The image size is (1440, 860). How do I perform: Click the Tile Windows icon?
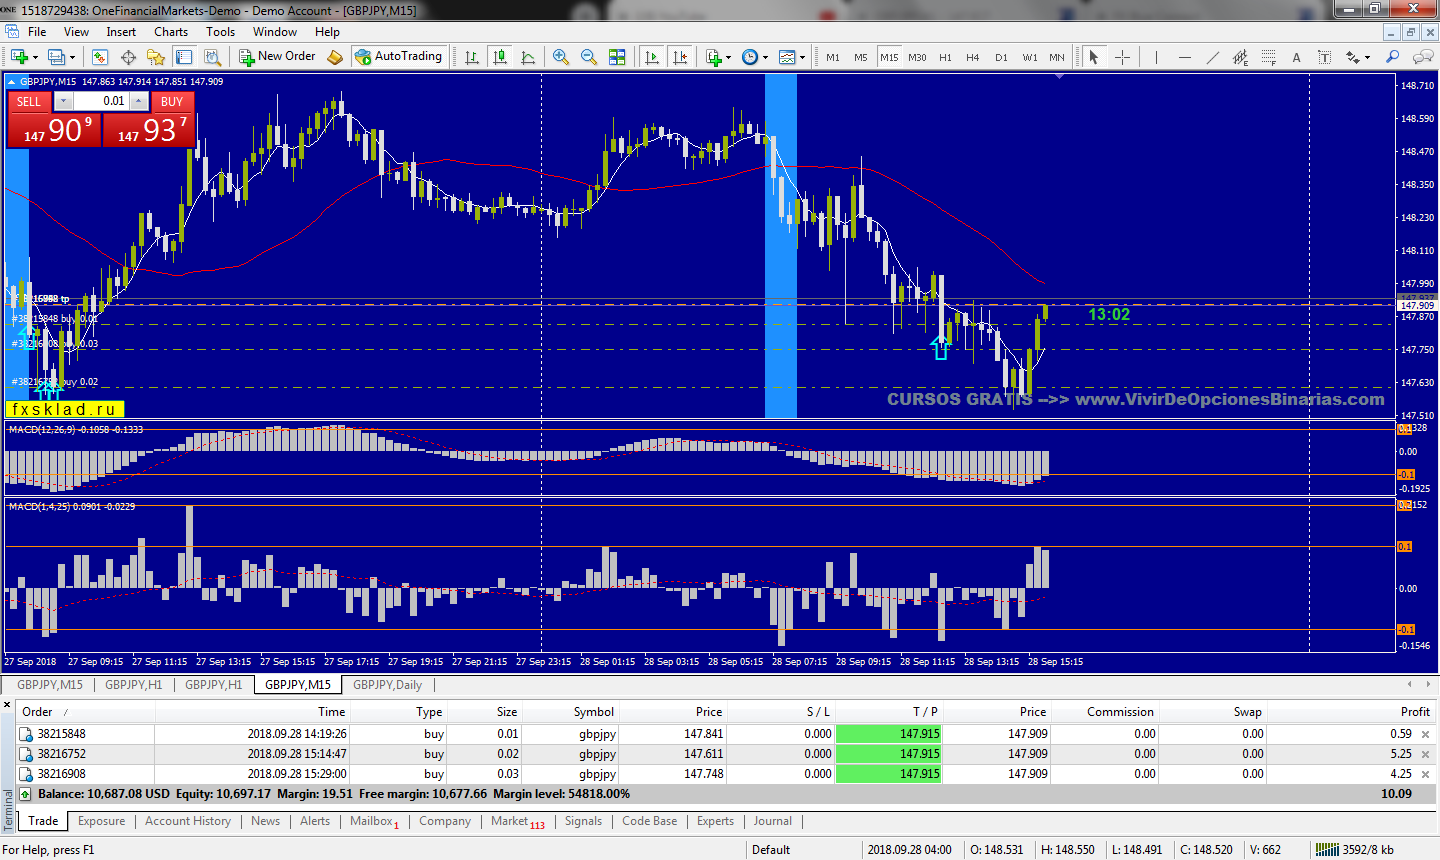pyautogui.click(x=617, y=57)
